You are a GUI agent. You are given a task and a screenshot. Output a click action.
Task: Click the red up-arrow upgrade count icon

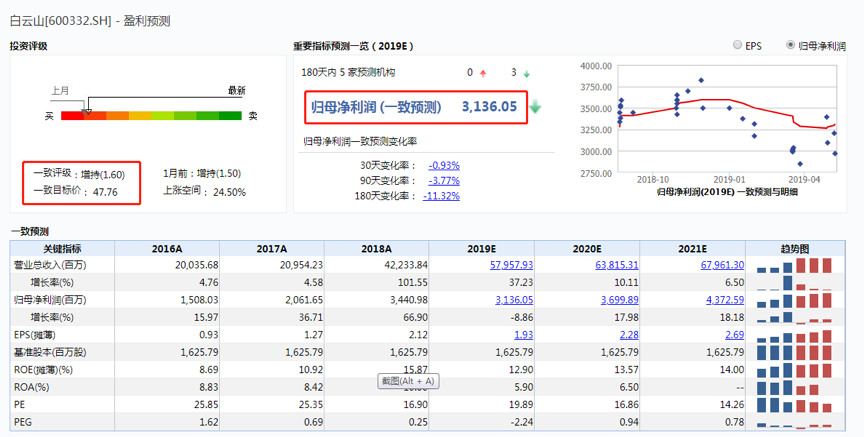coord(483,73)
